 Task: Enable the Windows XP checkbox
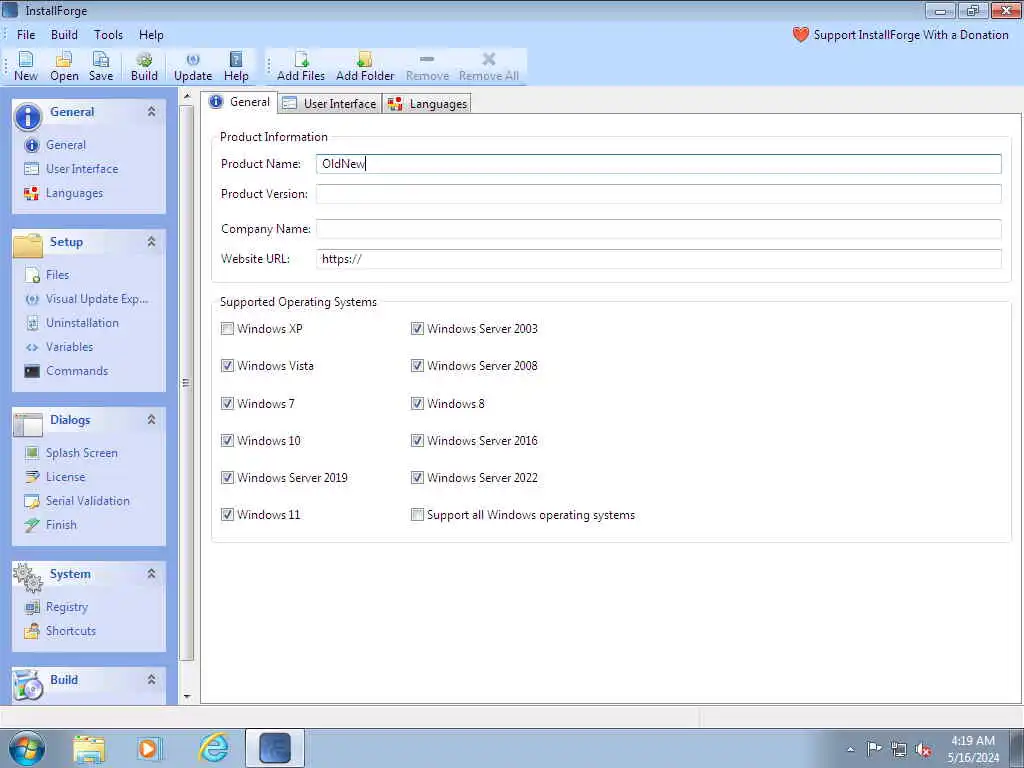click(227, 328)
